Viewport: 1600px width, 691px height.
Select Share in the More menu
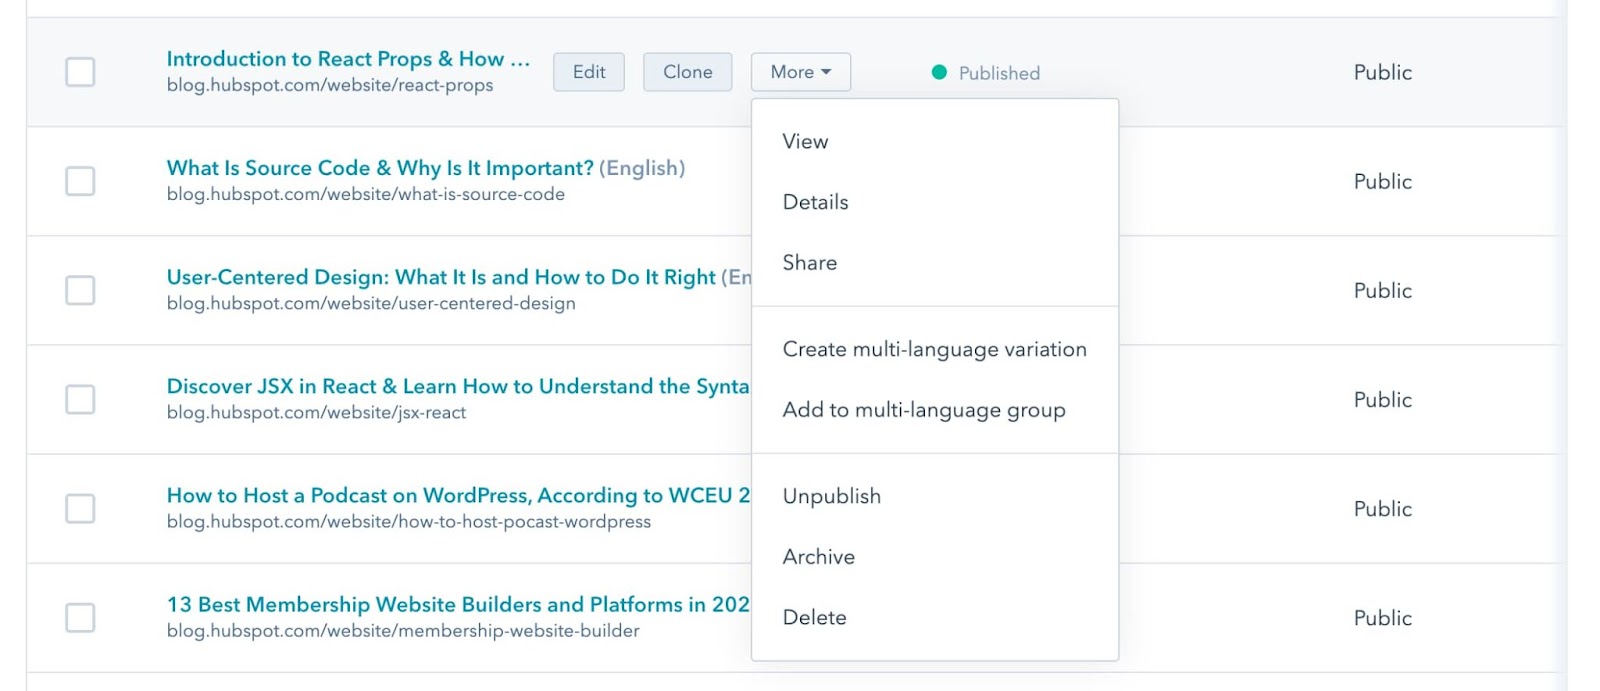810,262
